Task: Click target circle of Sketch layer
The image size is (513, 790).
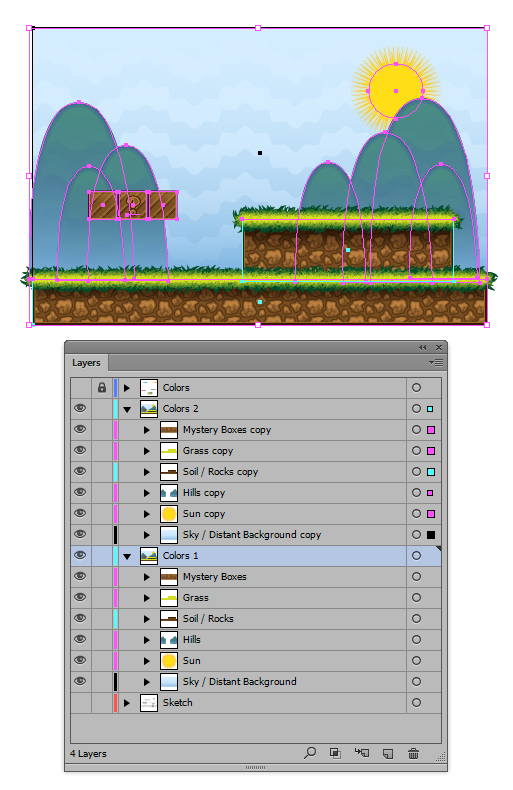Action: (416, 702)
